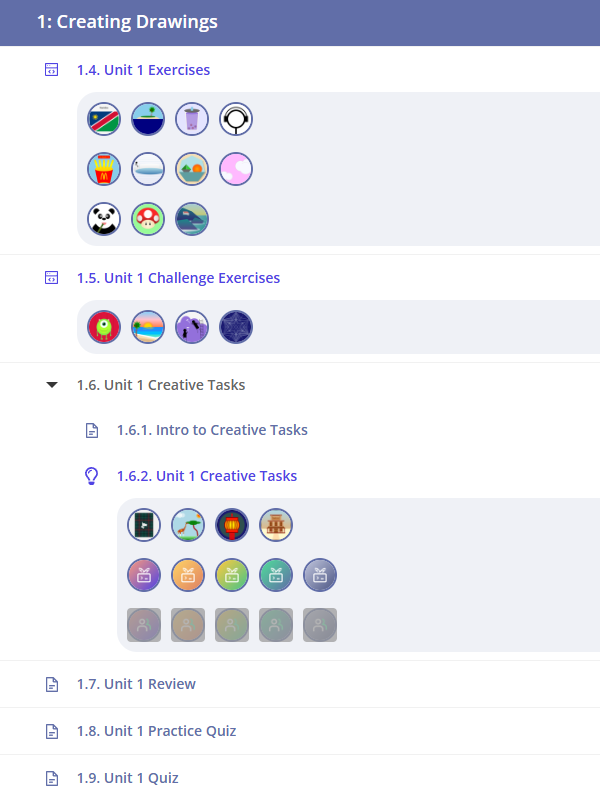Screen dimensions: 600x799
Task: Select 1.8. Unit 1 Practice Quiz
Action: point(156,731)
